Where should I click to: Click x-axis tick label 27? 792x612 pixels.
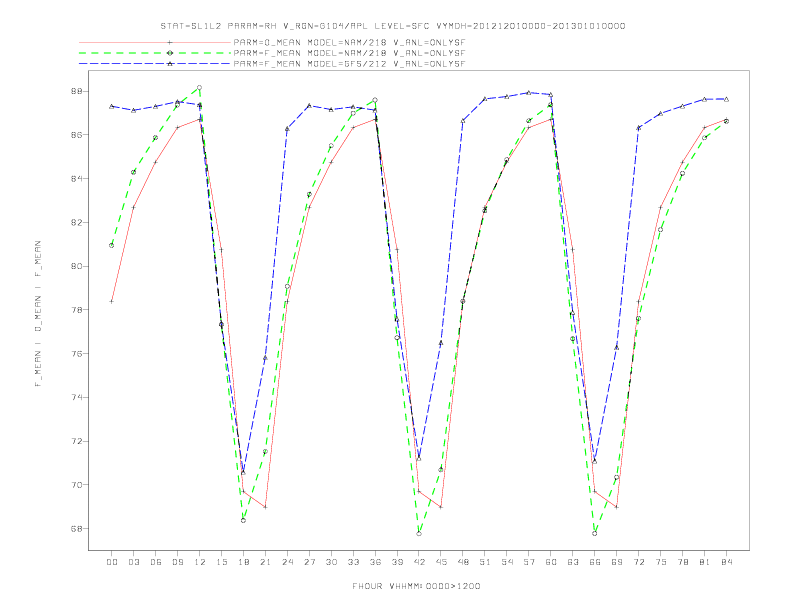[309, 562]
